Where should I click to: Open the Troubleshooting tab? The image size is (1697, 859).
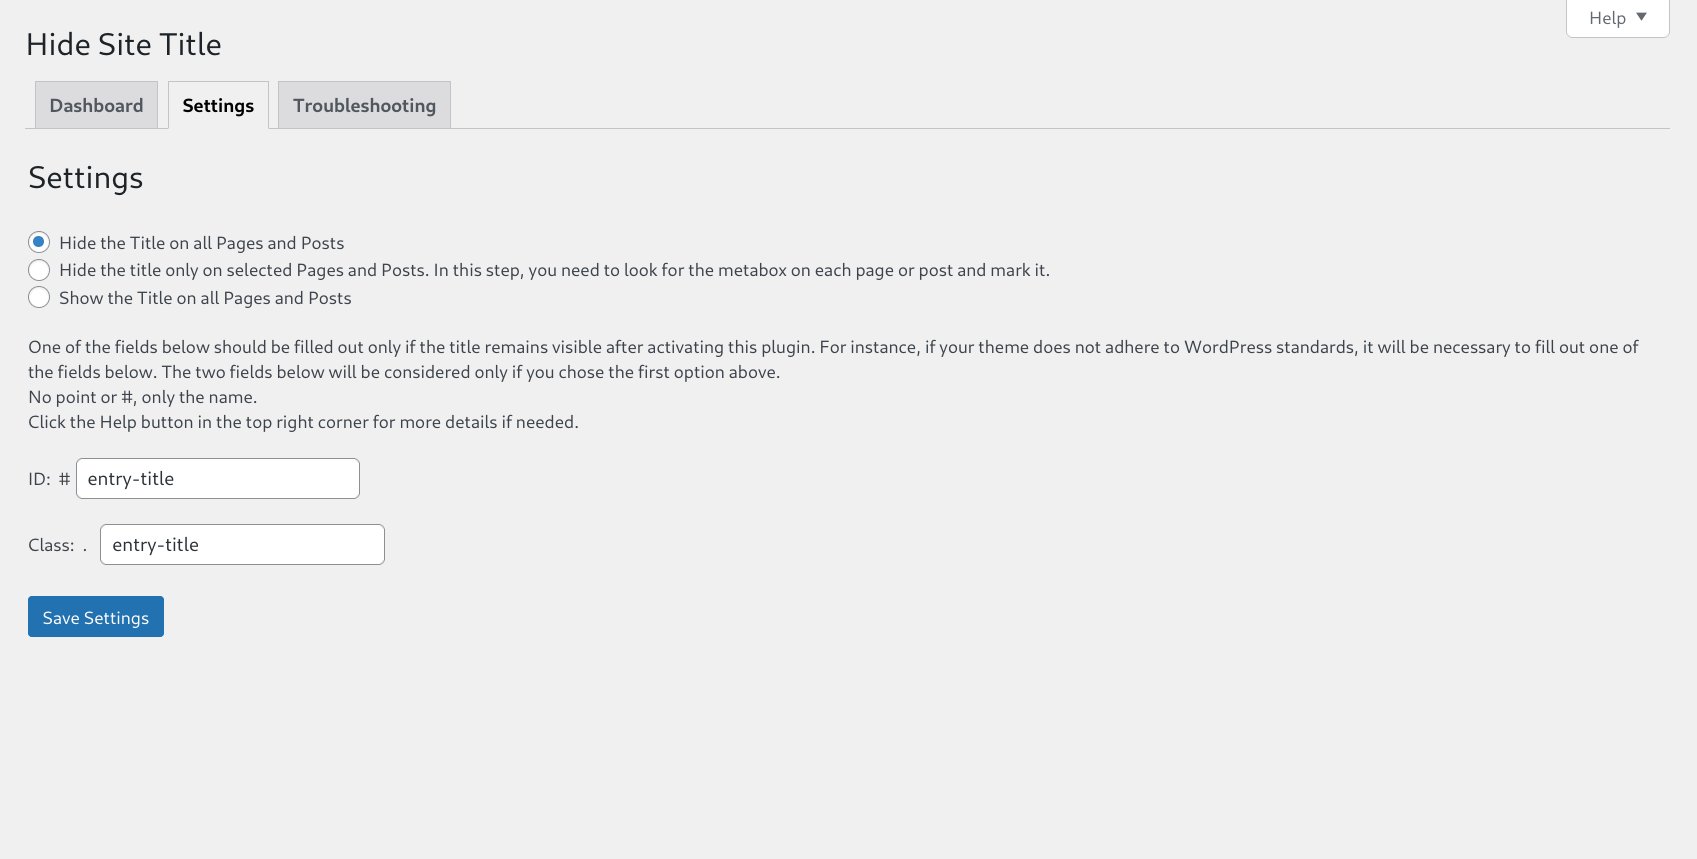point(364,105)
